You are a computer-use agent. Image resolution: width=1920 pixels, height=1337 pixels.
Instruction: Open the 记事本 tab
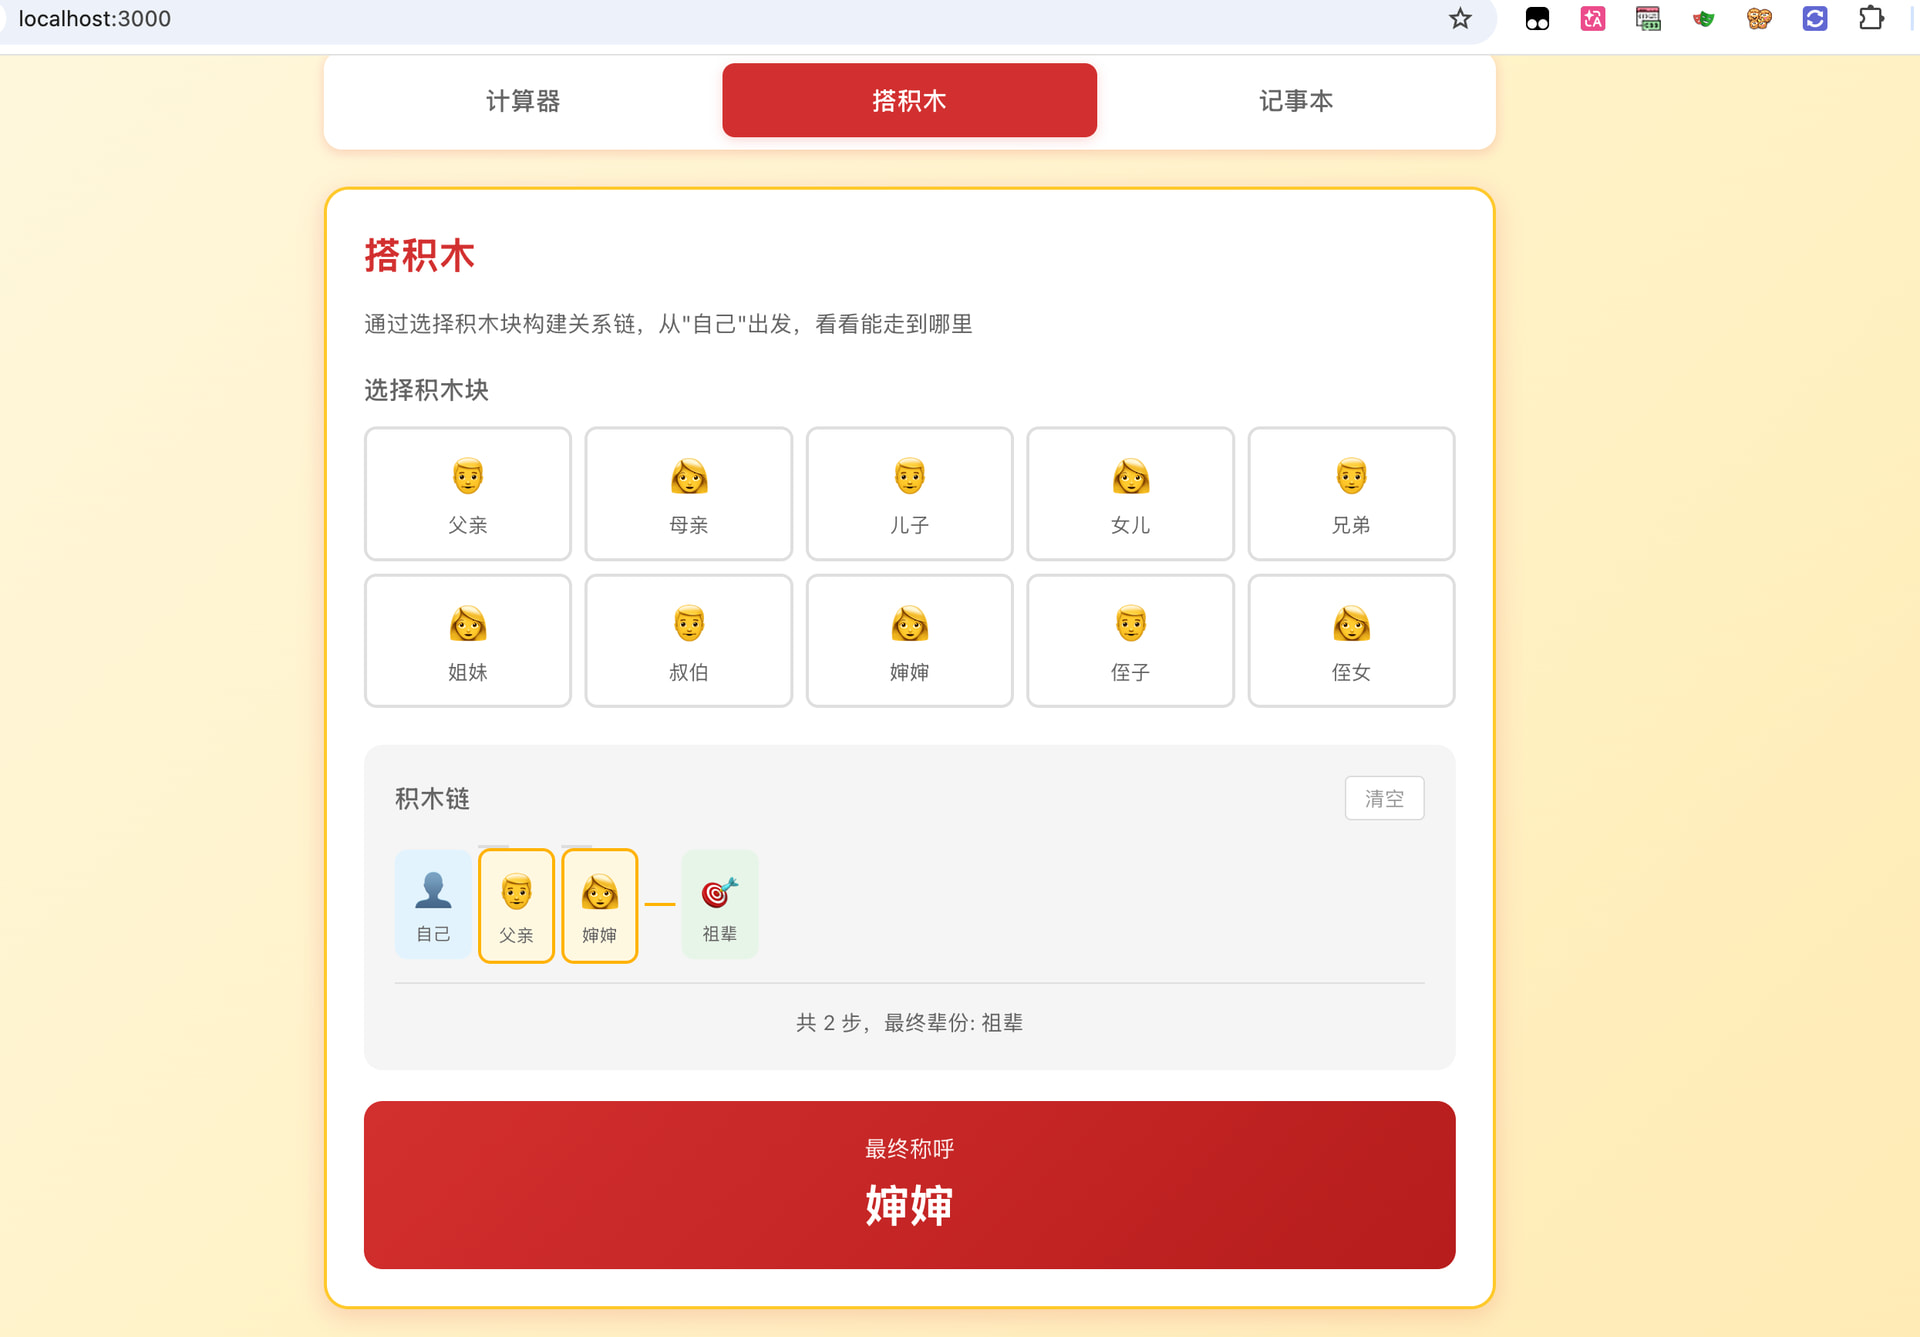pyautogui.click(x=1295, y=101)
